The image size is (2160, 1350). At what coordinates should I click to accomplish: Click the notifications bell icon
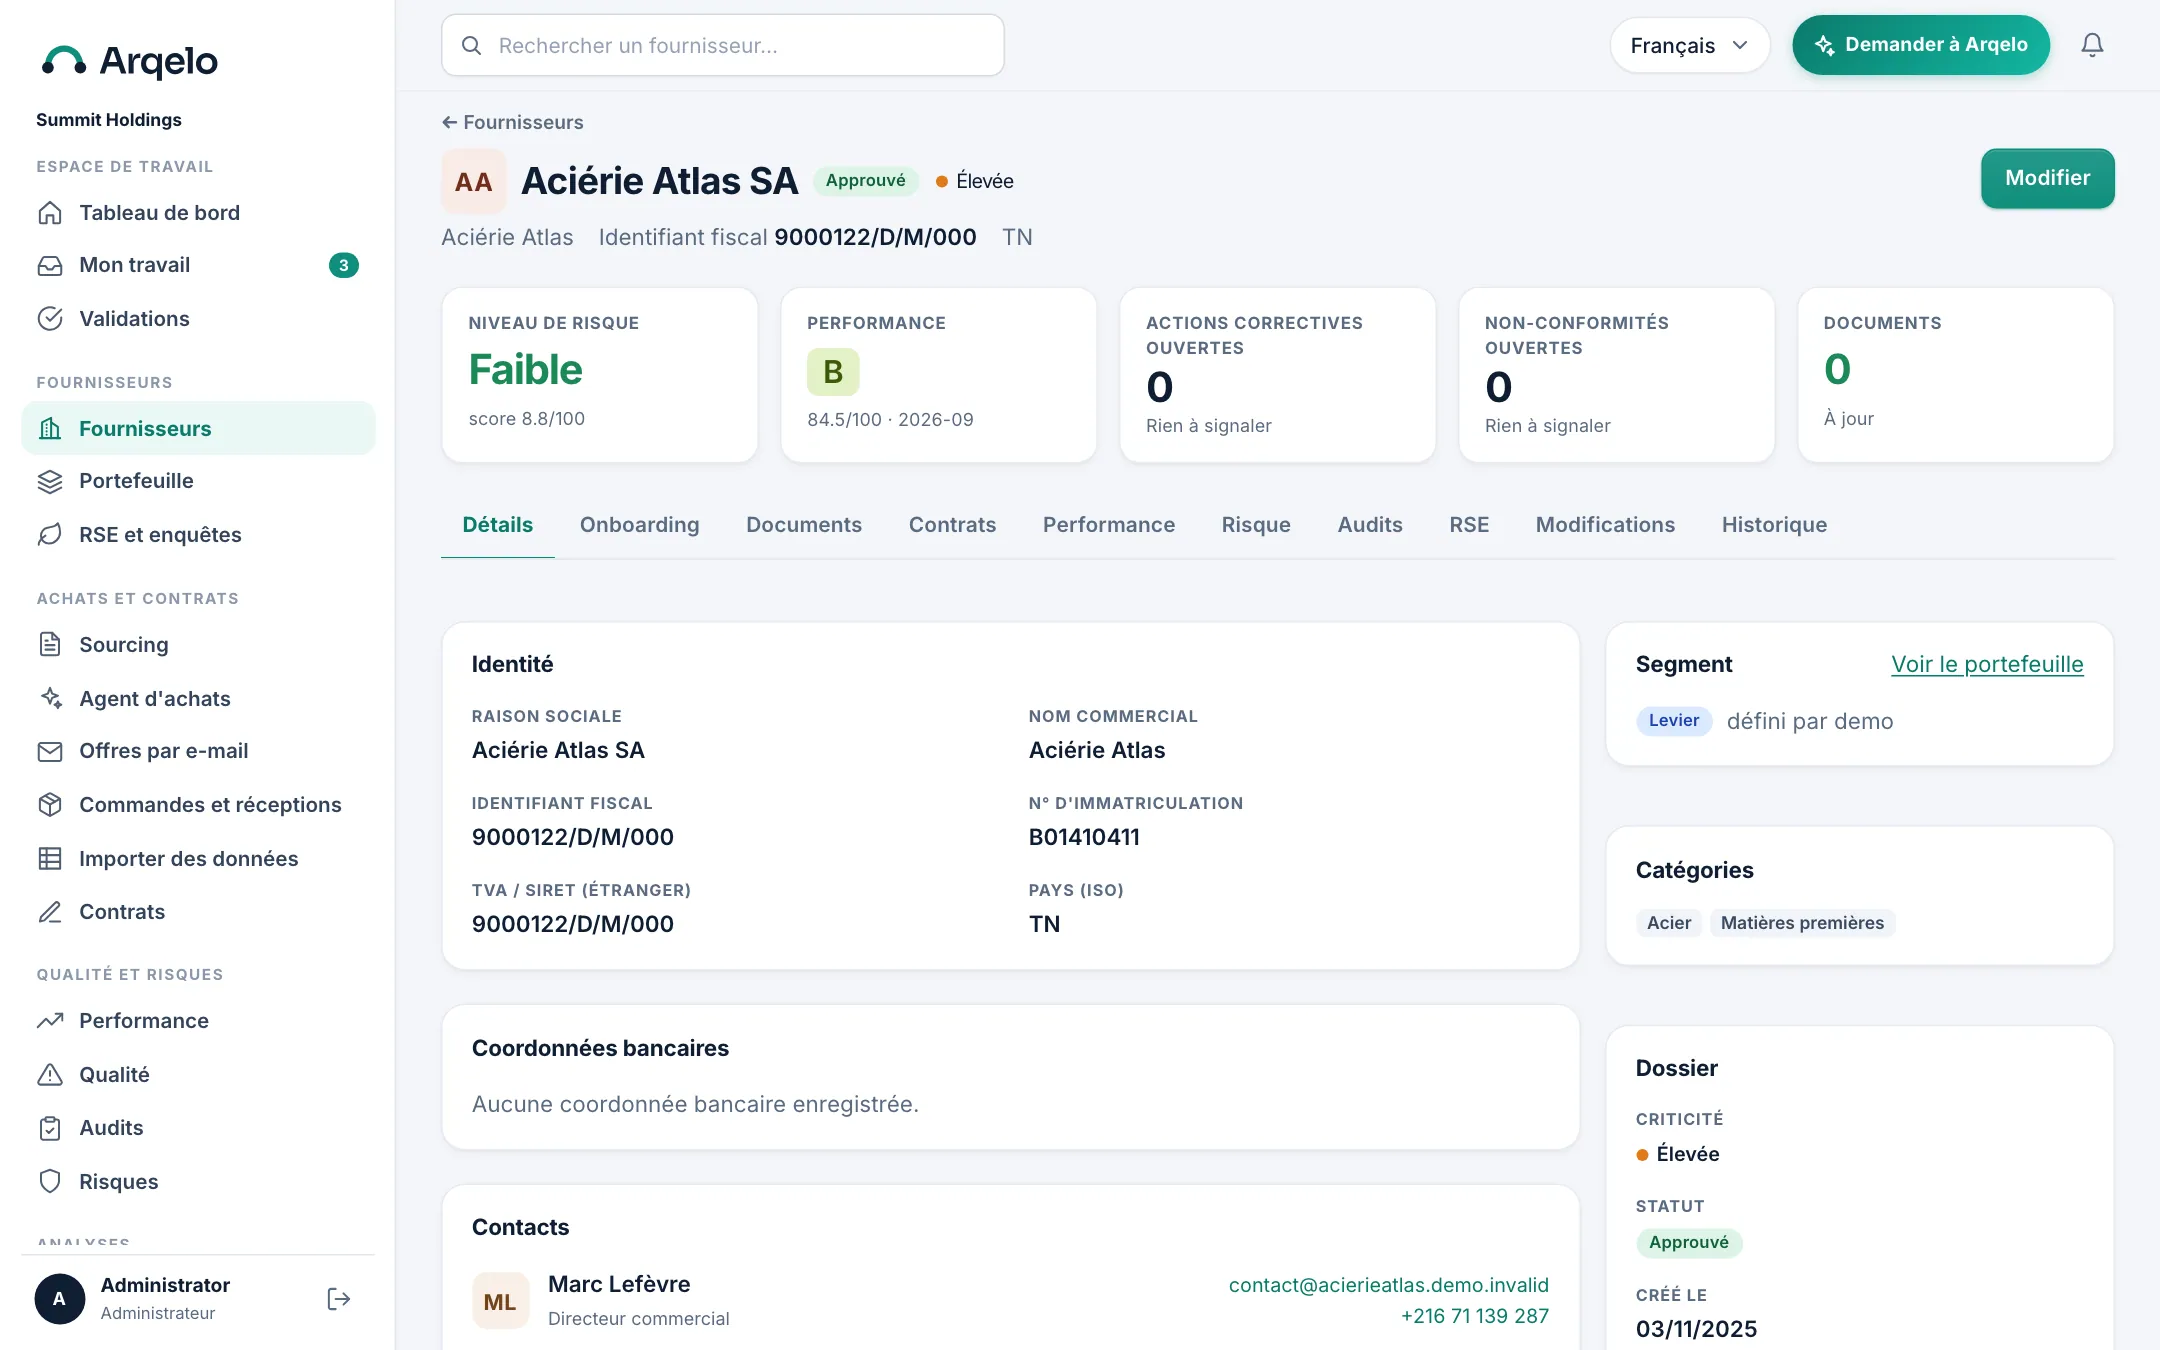tap(2092, 45)
